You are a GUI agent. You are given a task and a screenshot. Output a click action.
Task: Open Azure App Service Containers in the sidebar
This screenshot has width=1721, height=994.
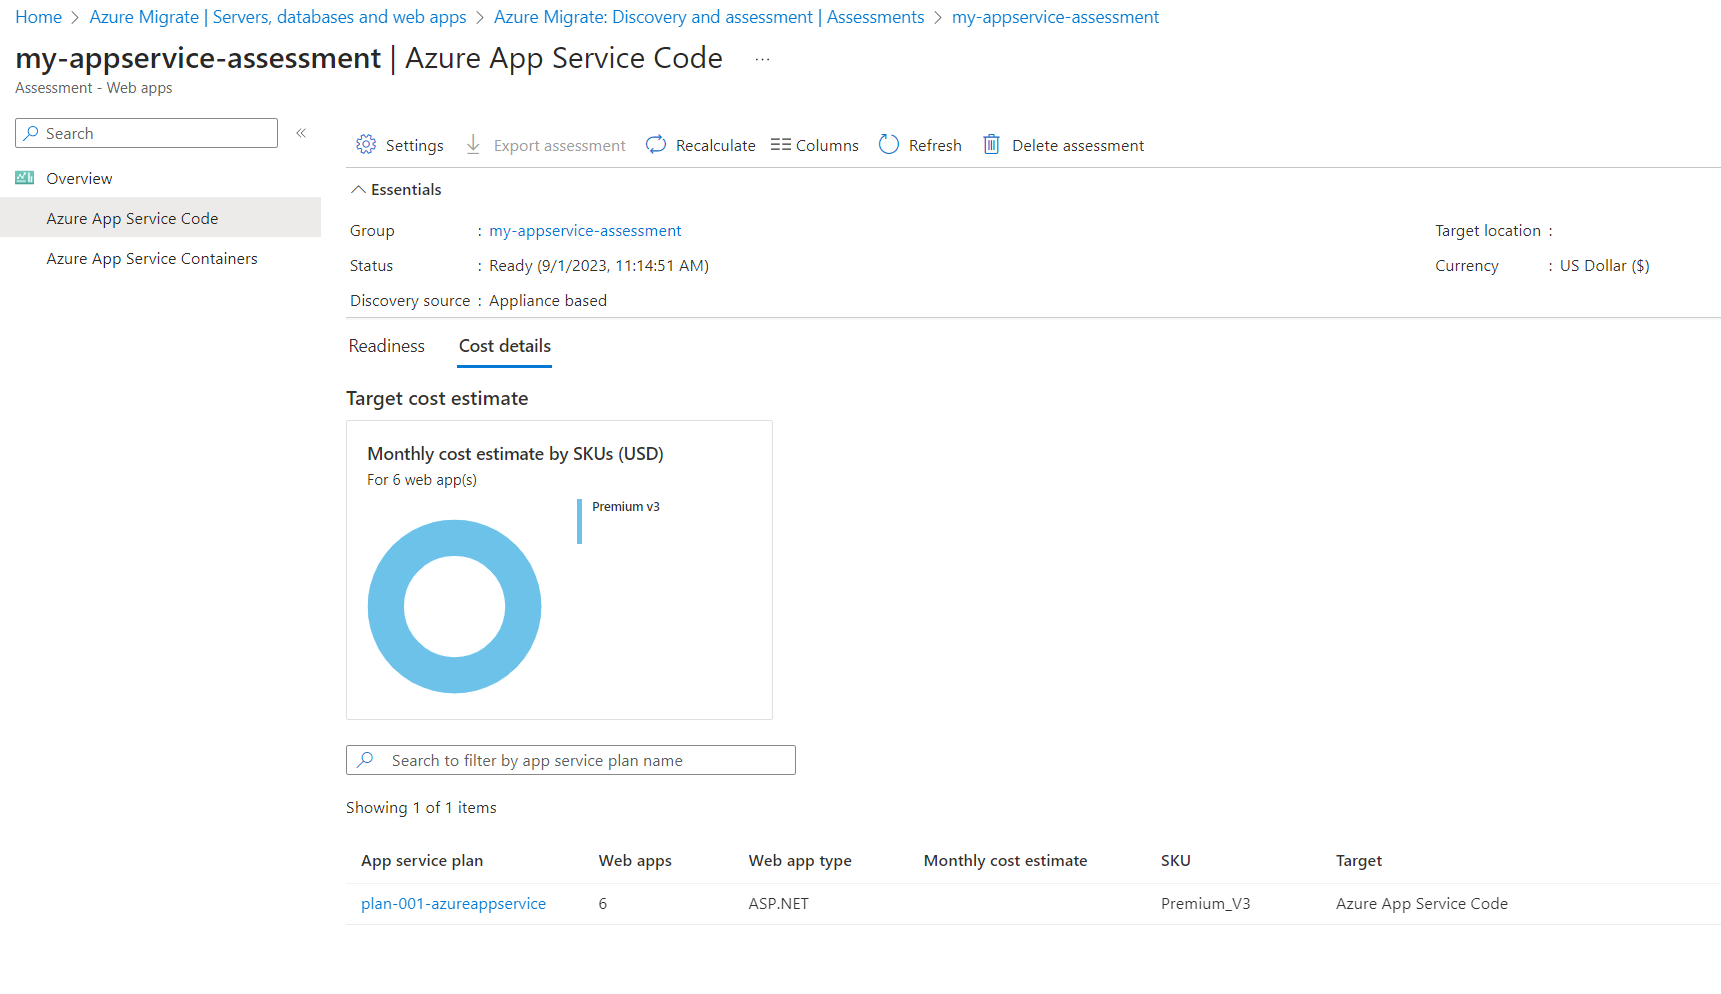[152, 258]
